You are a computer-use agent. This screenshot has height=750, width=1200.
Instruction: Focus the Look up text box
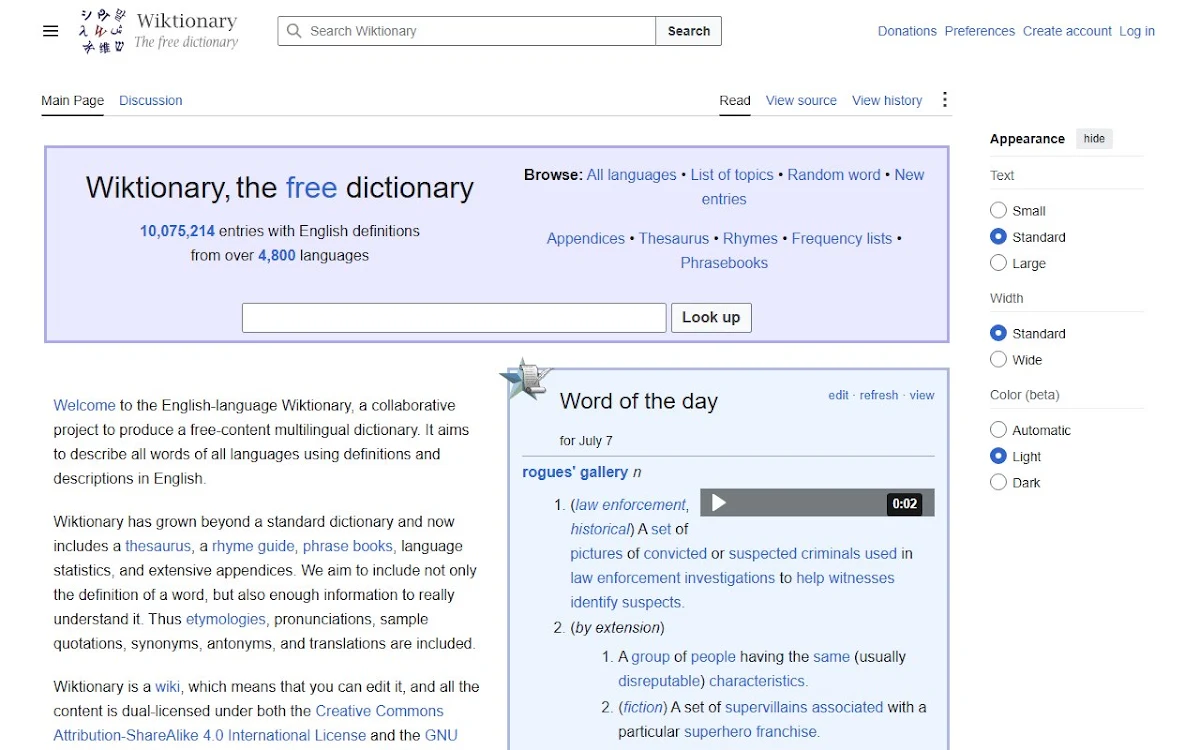(x=454, y=318)
